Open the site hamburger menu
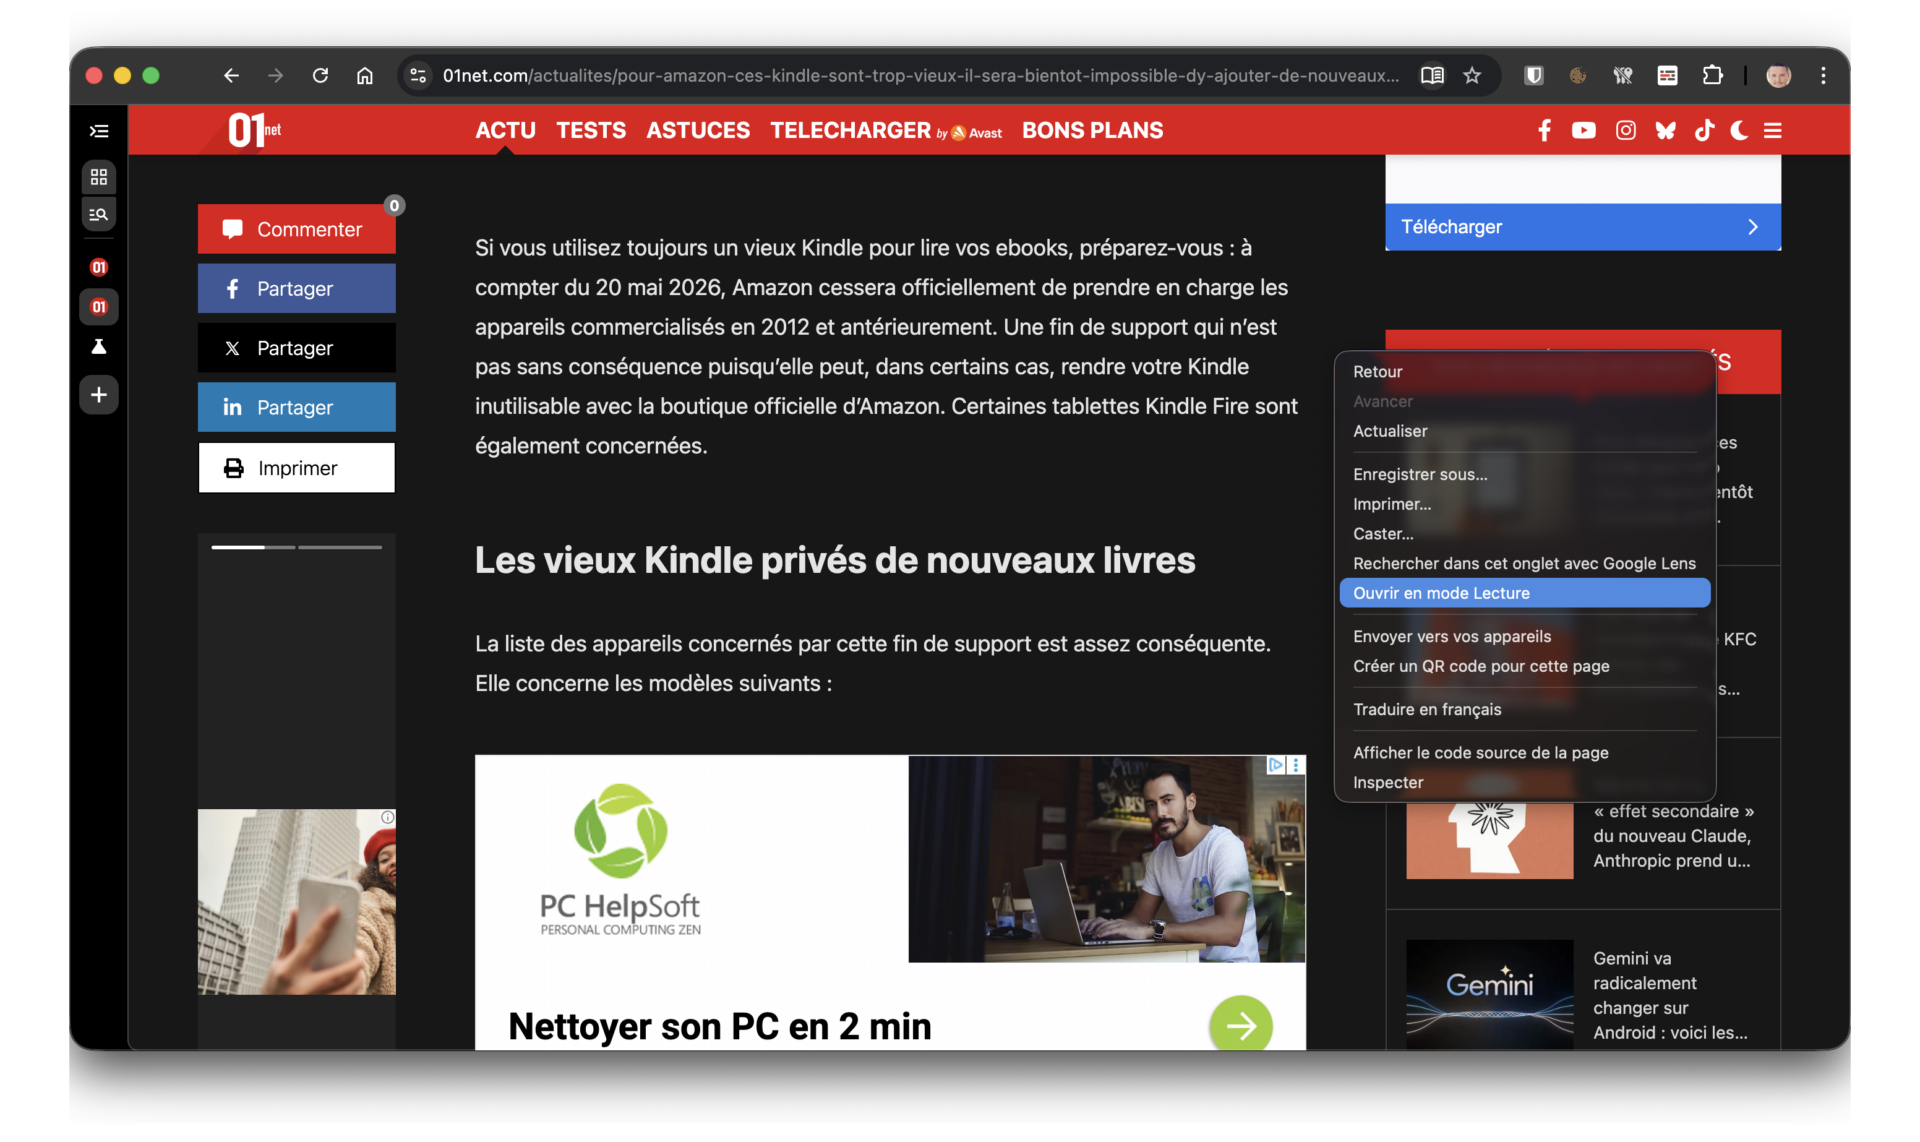This screenshot has width=1920, height=1142. [x=1773, y=131]
